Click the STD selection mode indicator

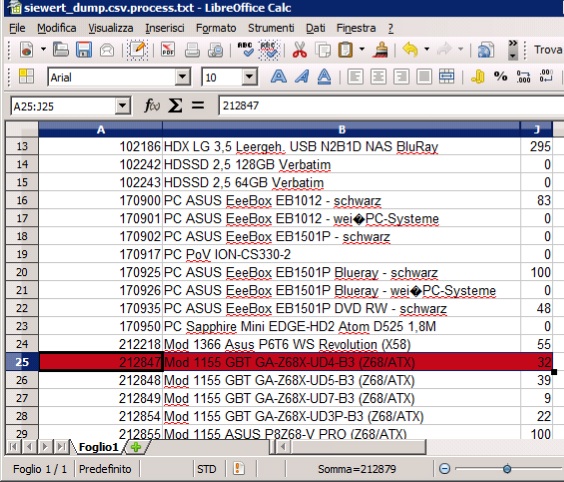206,469
